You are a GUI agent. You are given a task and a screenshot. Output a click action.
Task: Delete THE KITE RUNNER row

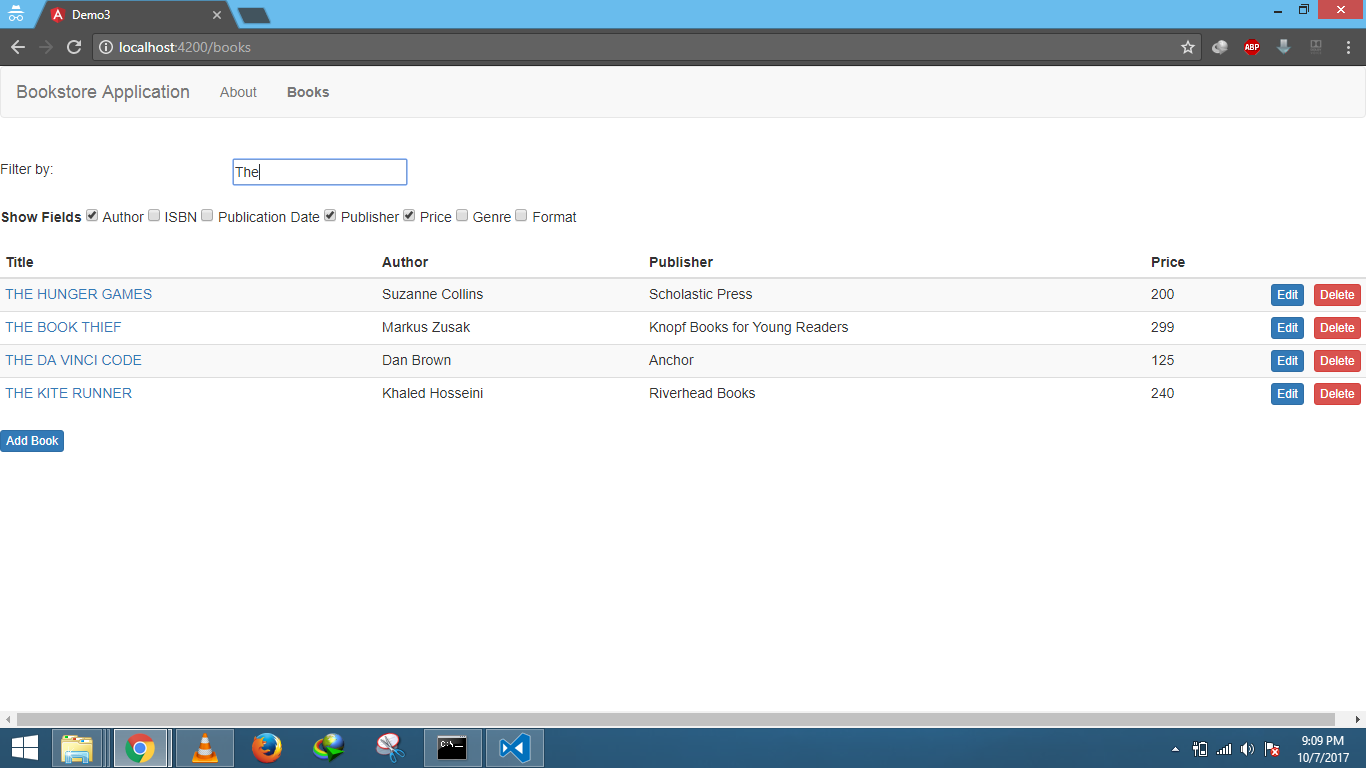click(1337, 394)
